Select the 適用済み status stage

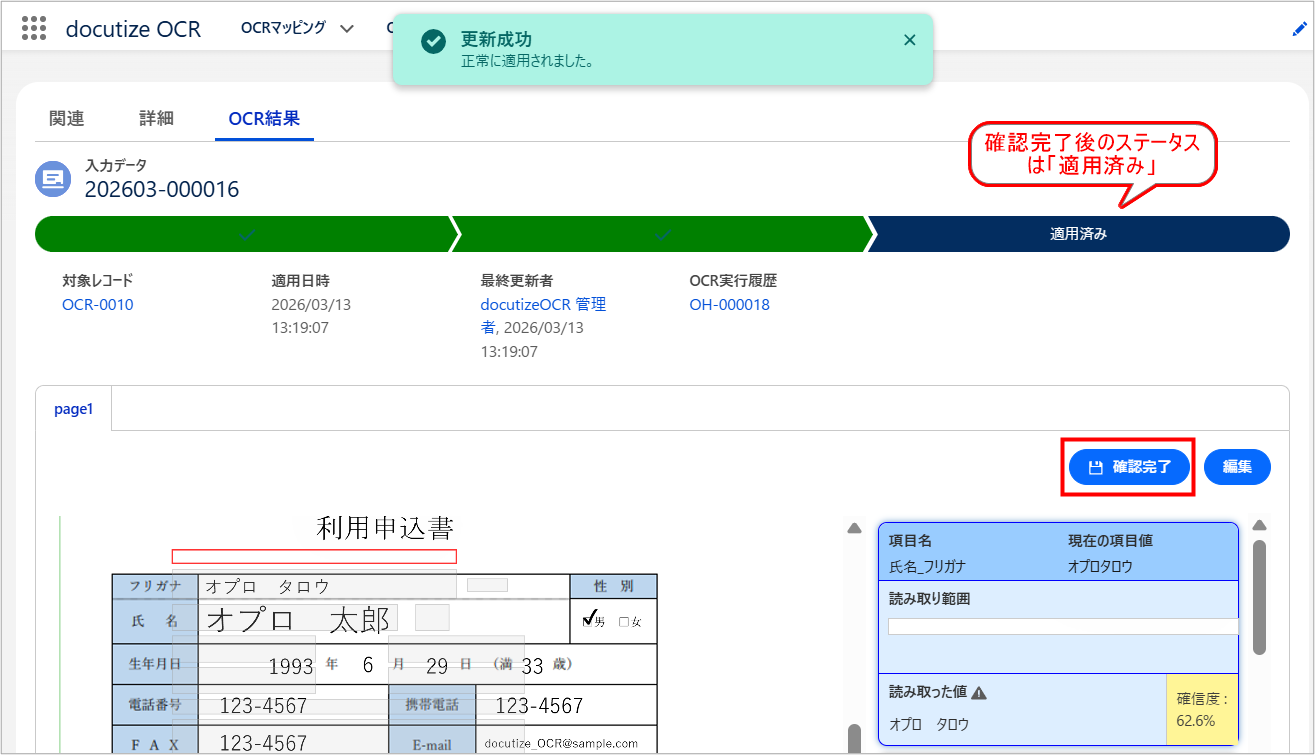click(x=1078, y=234)
